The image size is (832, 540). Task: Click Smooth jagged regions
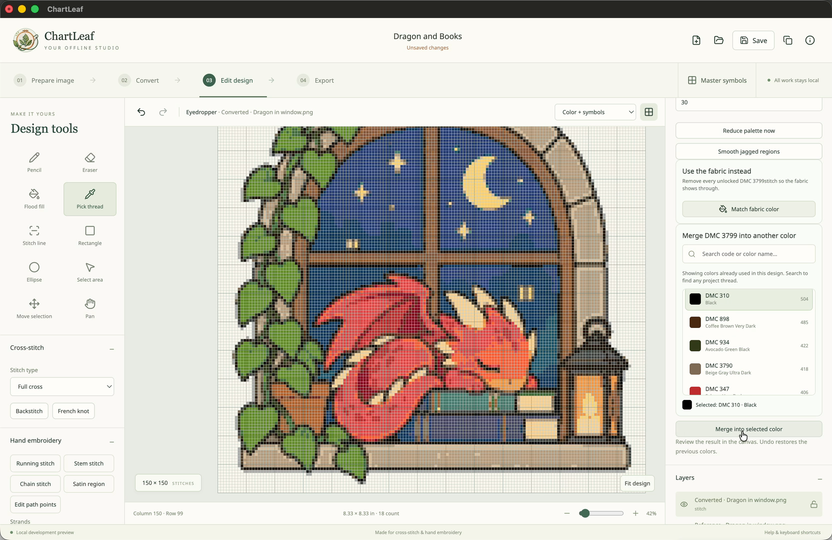click(x=749, y=151)
